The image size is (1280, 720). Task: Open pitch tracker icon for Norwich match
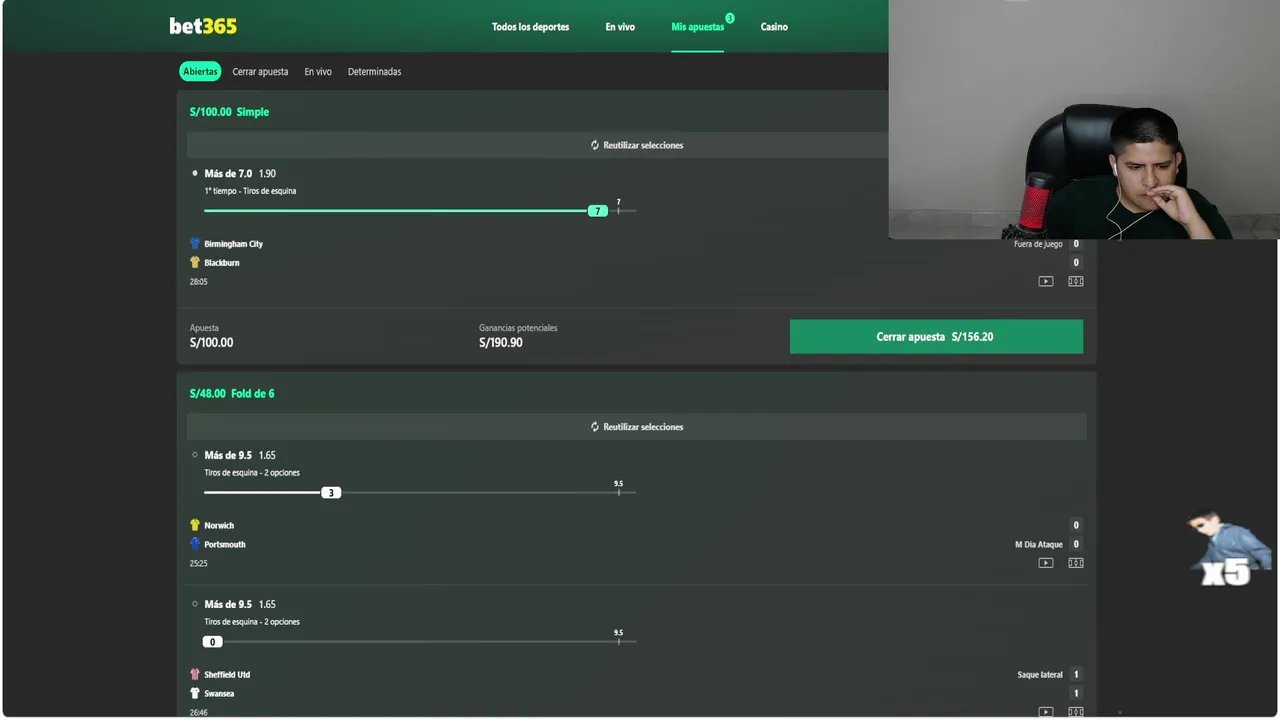tap(1076, 563)
